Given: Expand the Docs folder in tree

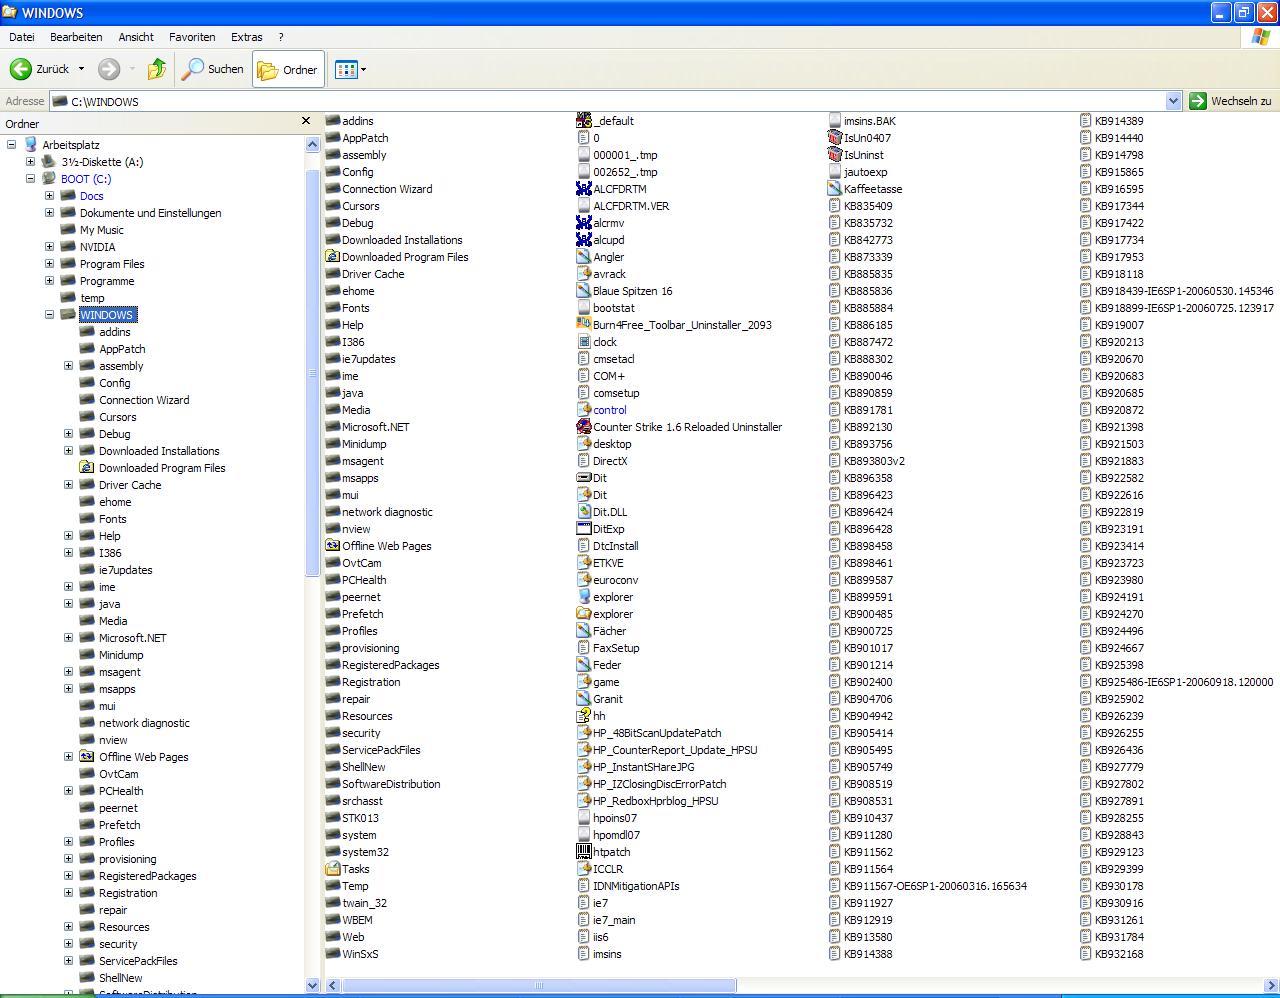Looking at the screenshot, I should [x=50, y=196].
